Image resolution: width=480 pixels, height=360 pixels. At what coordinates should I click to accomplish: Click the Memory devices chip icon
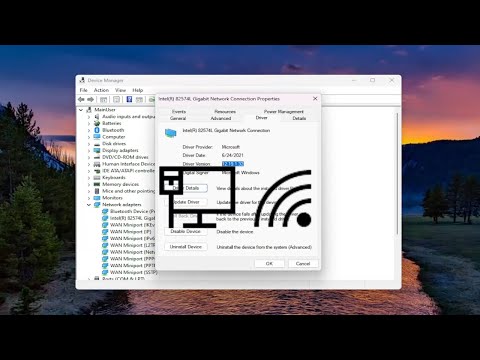point(97,184)
